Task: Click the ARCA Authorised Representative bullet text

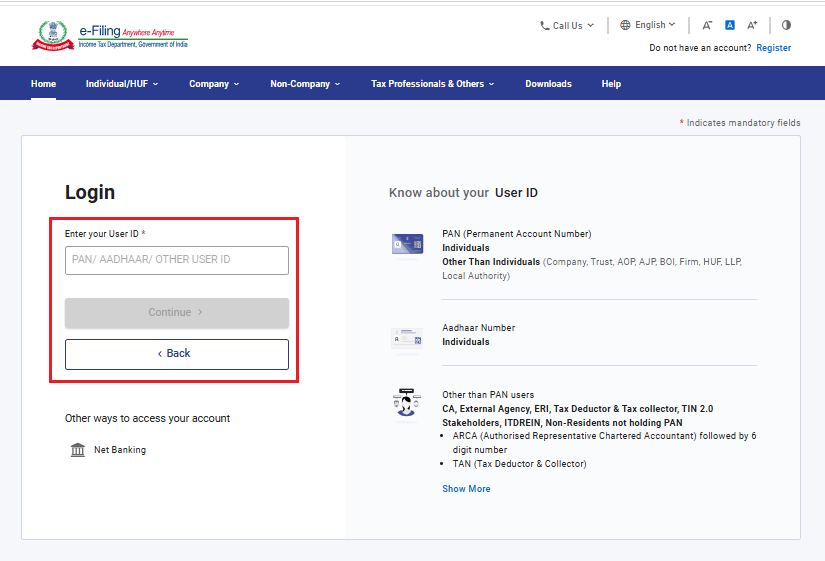Action: pos(604,443)
